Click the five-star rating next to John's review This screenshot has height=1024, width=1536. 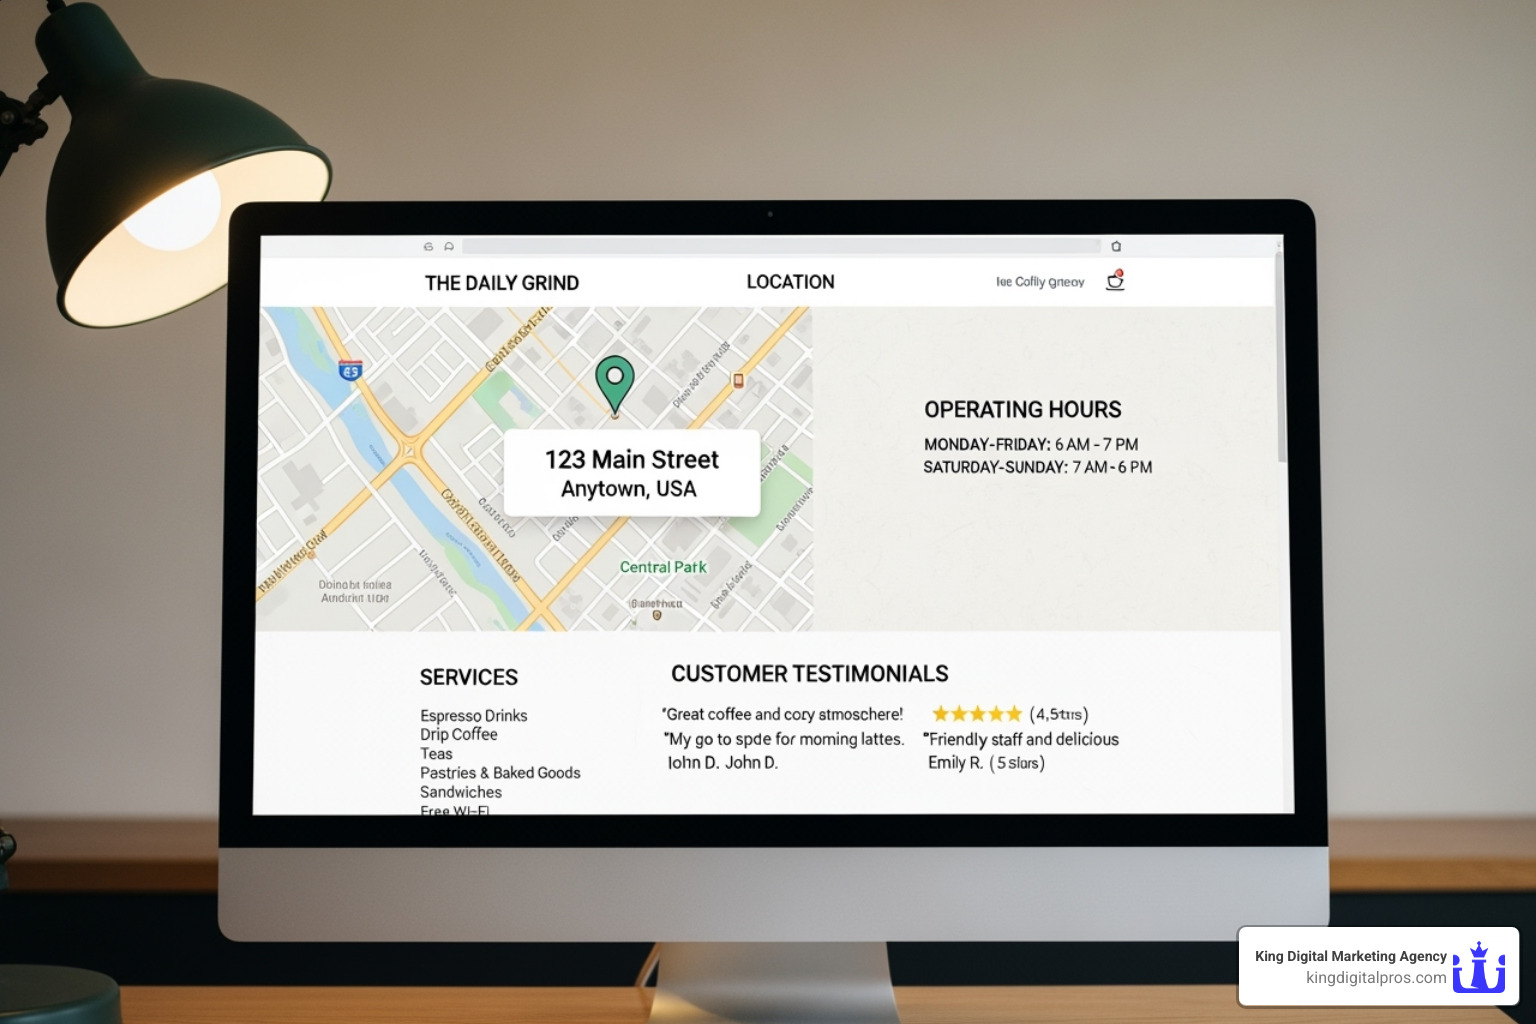976,713
